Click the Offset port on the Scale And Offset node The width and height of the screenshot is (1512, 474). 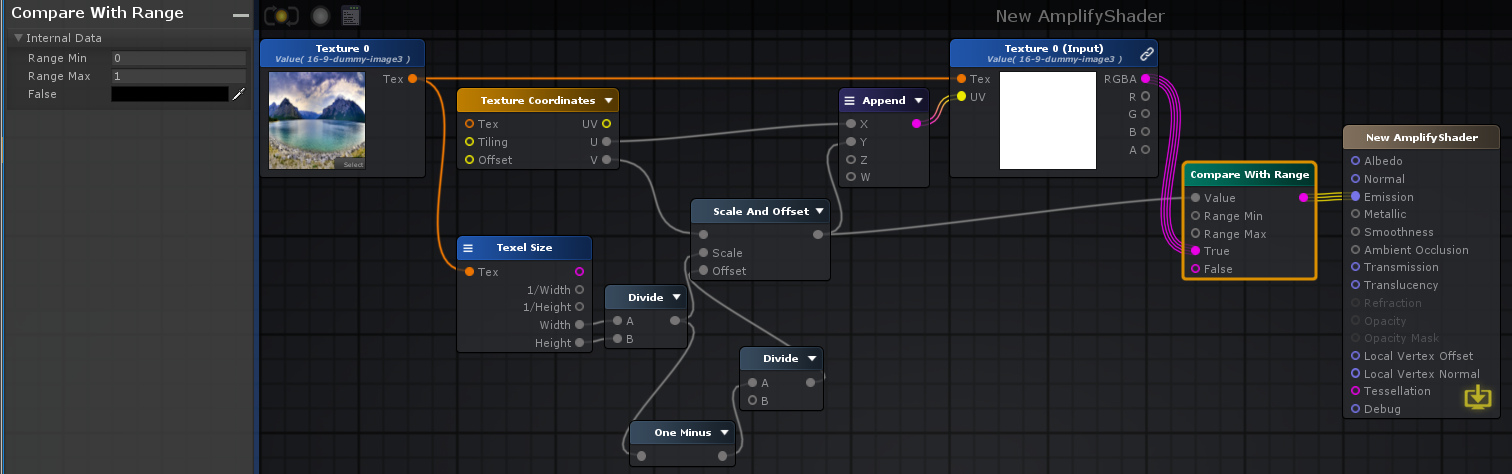click(x=703, y=271)
